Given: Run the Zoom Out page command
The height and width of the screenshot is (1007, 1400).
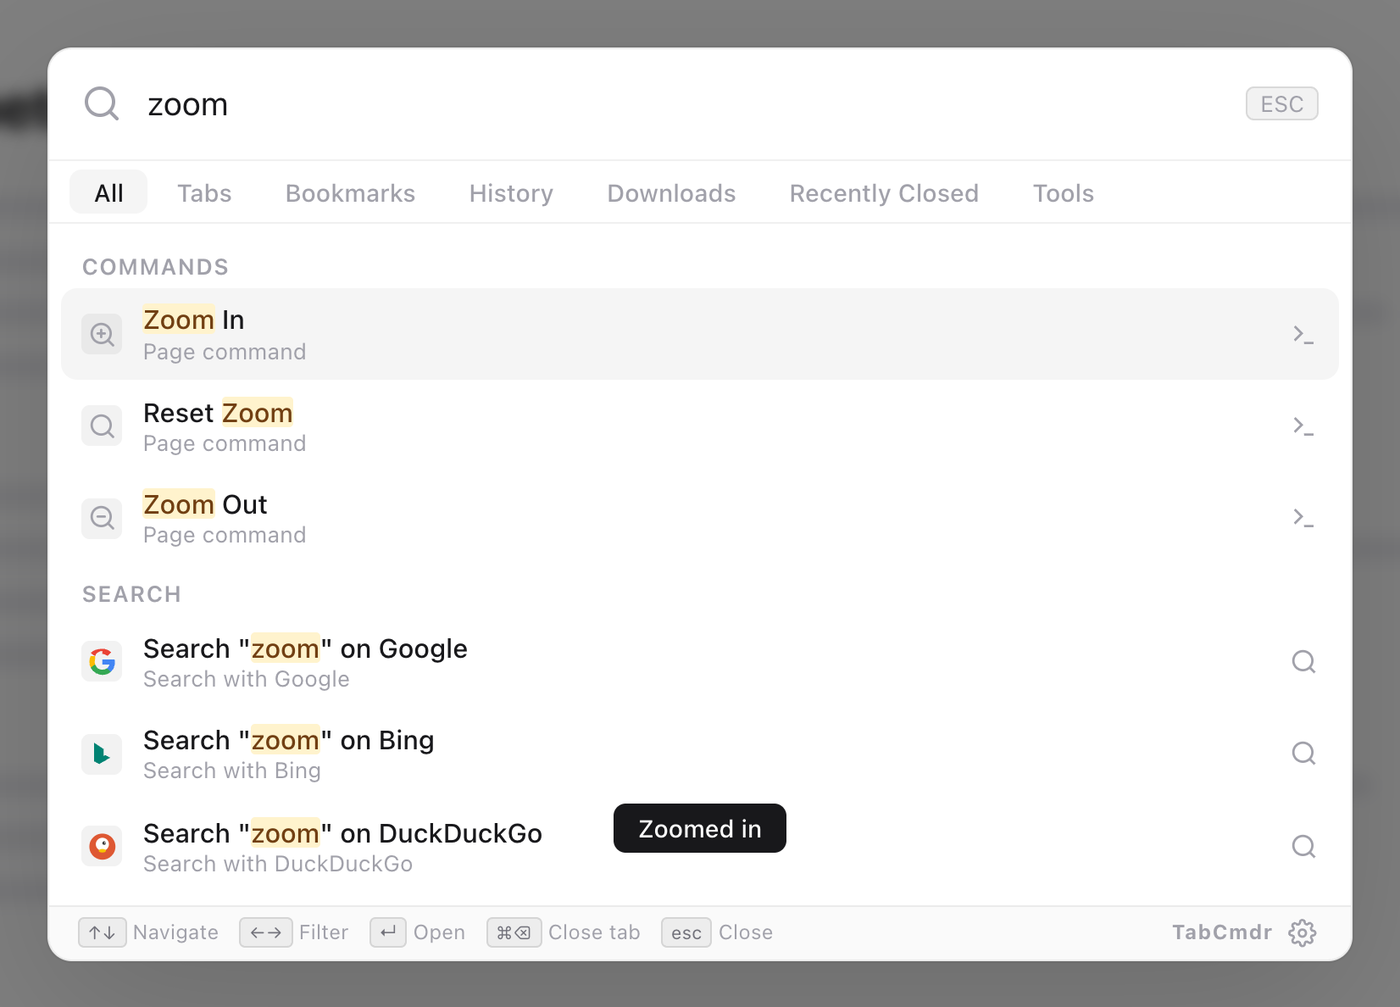Looking at the screenshot, I should pos(700,518).
